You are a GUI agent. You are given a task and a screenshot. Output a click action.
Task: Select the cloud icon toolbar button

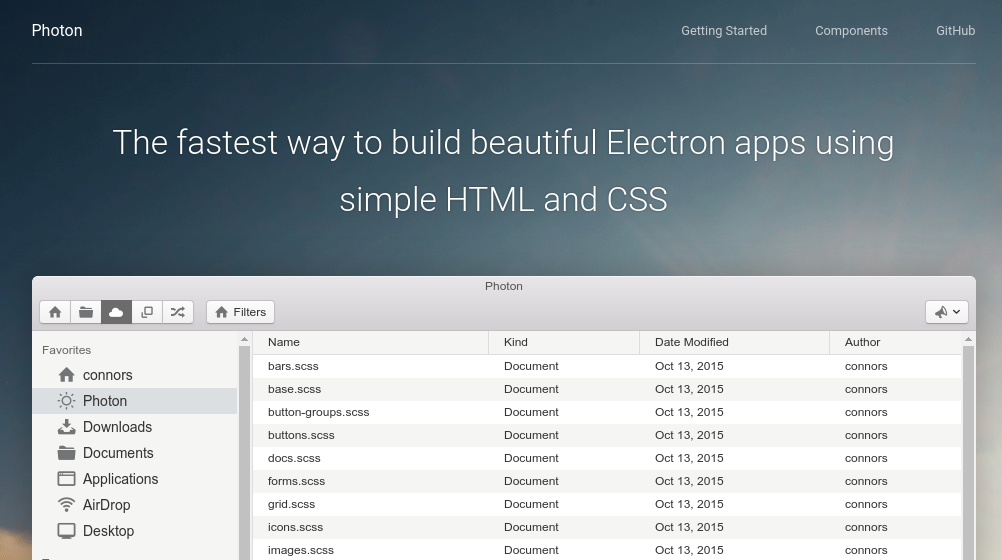point(116,312)
